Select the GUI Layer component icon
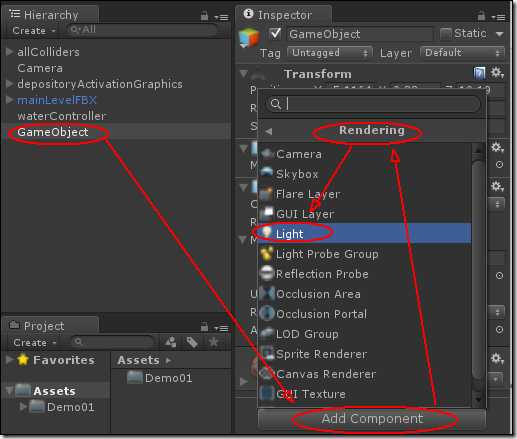The image size is (517, 439). coord(267,213)
